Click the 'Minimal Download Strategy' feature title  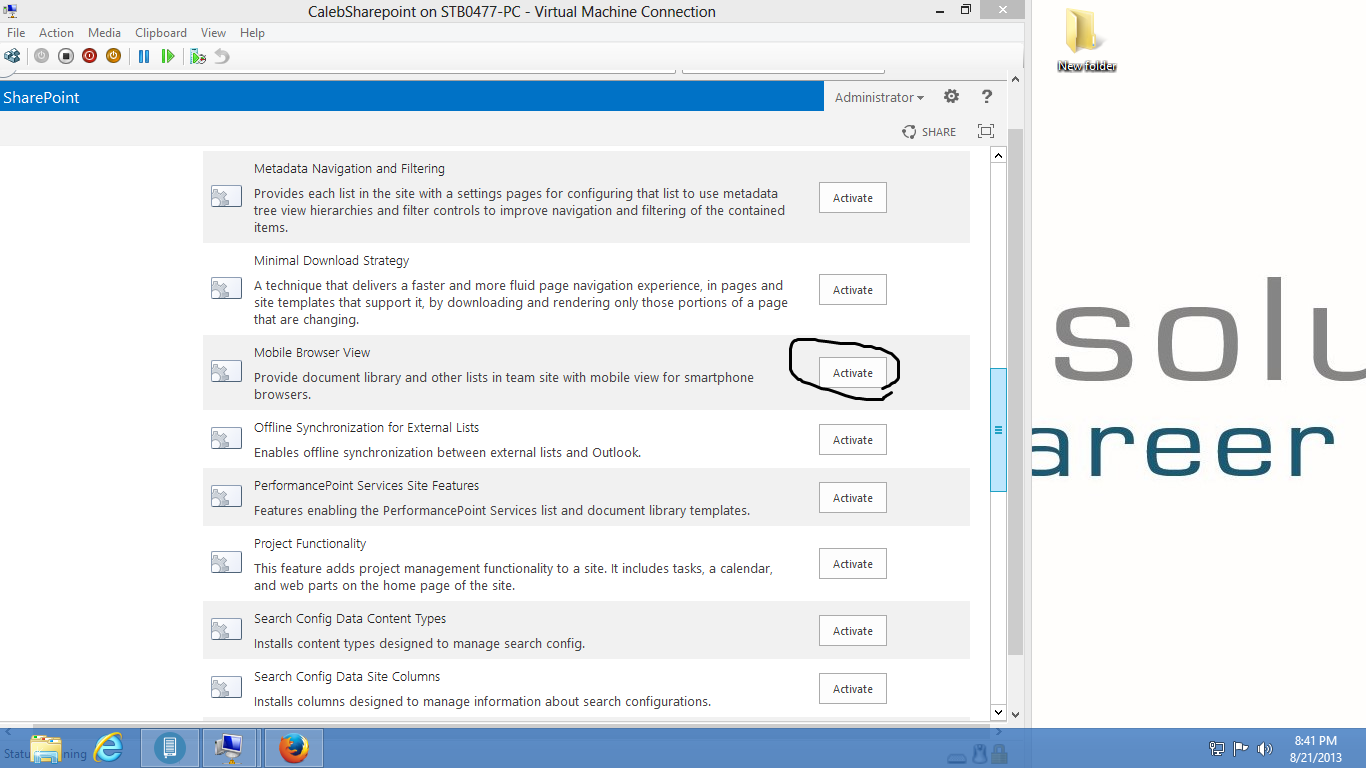click(332, 261)
